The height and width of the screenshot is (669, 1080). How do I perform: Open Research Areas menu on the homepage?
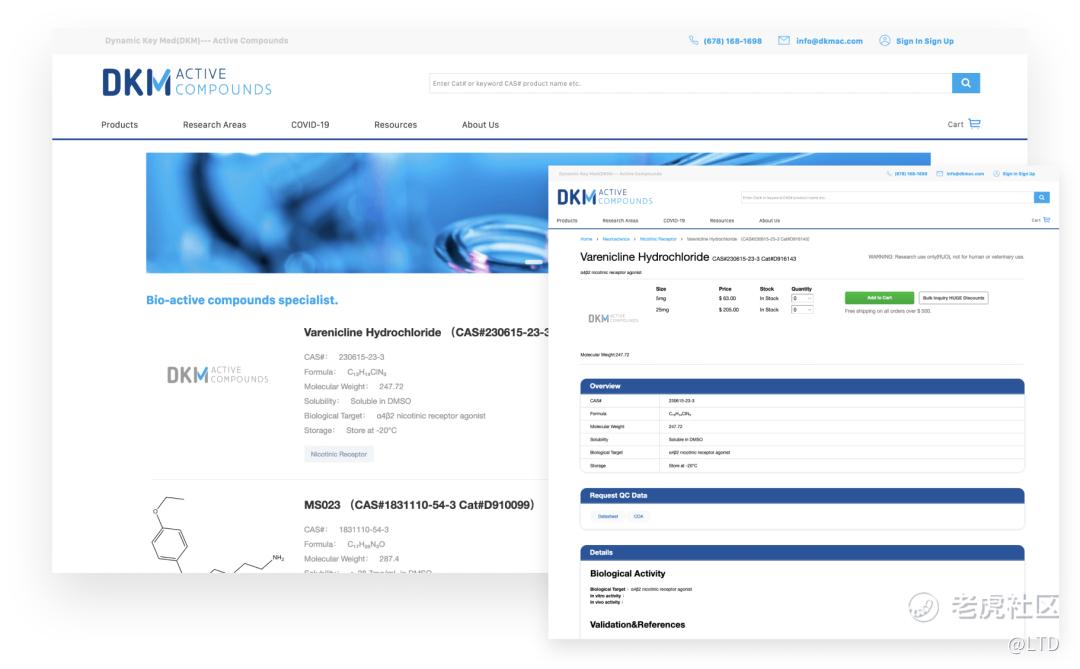pos(214,125)
